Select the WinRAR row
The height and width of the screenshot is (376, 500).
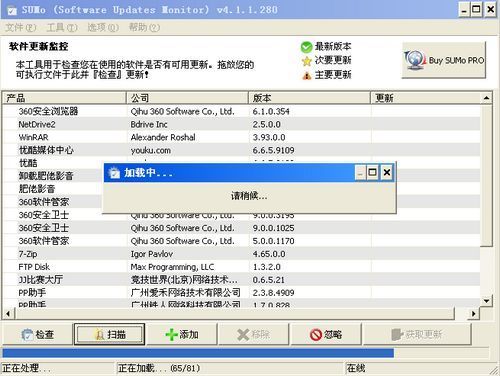(x=242, y=137)
